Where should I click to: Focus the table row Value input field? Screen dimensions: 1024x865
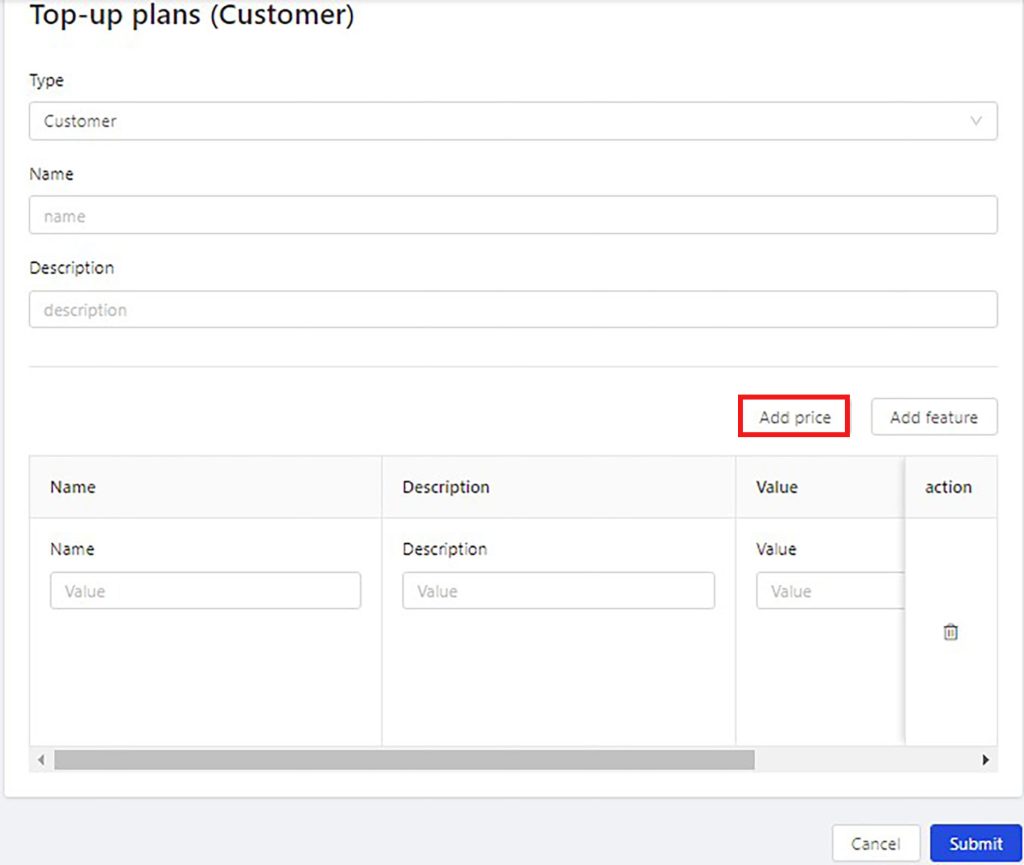(830, 591)
